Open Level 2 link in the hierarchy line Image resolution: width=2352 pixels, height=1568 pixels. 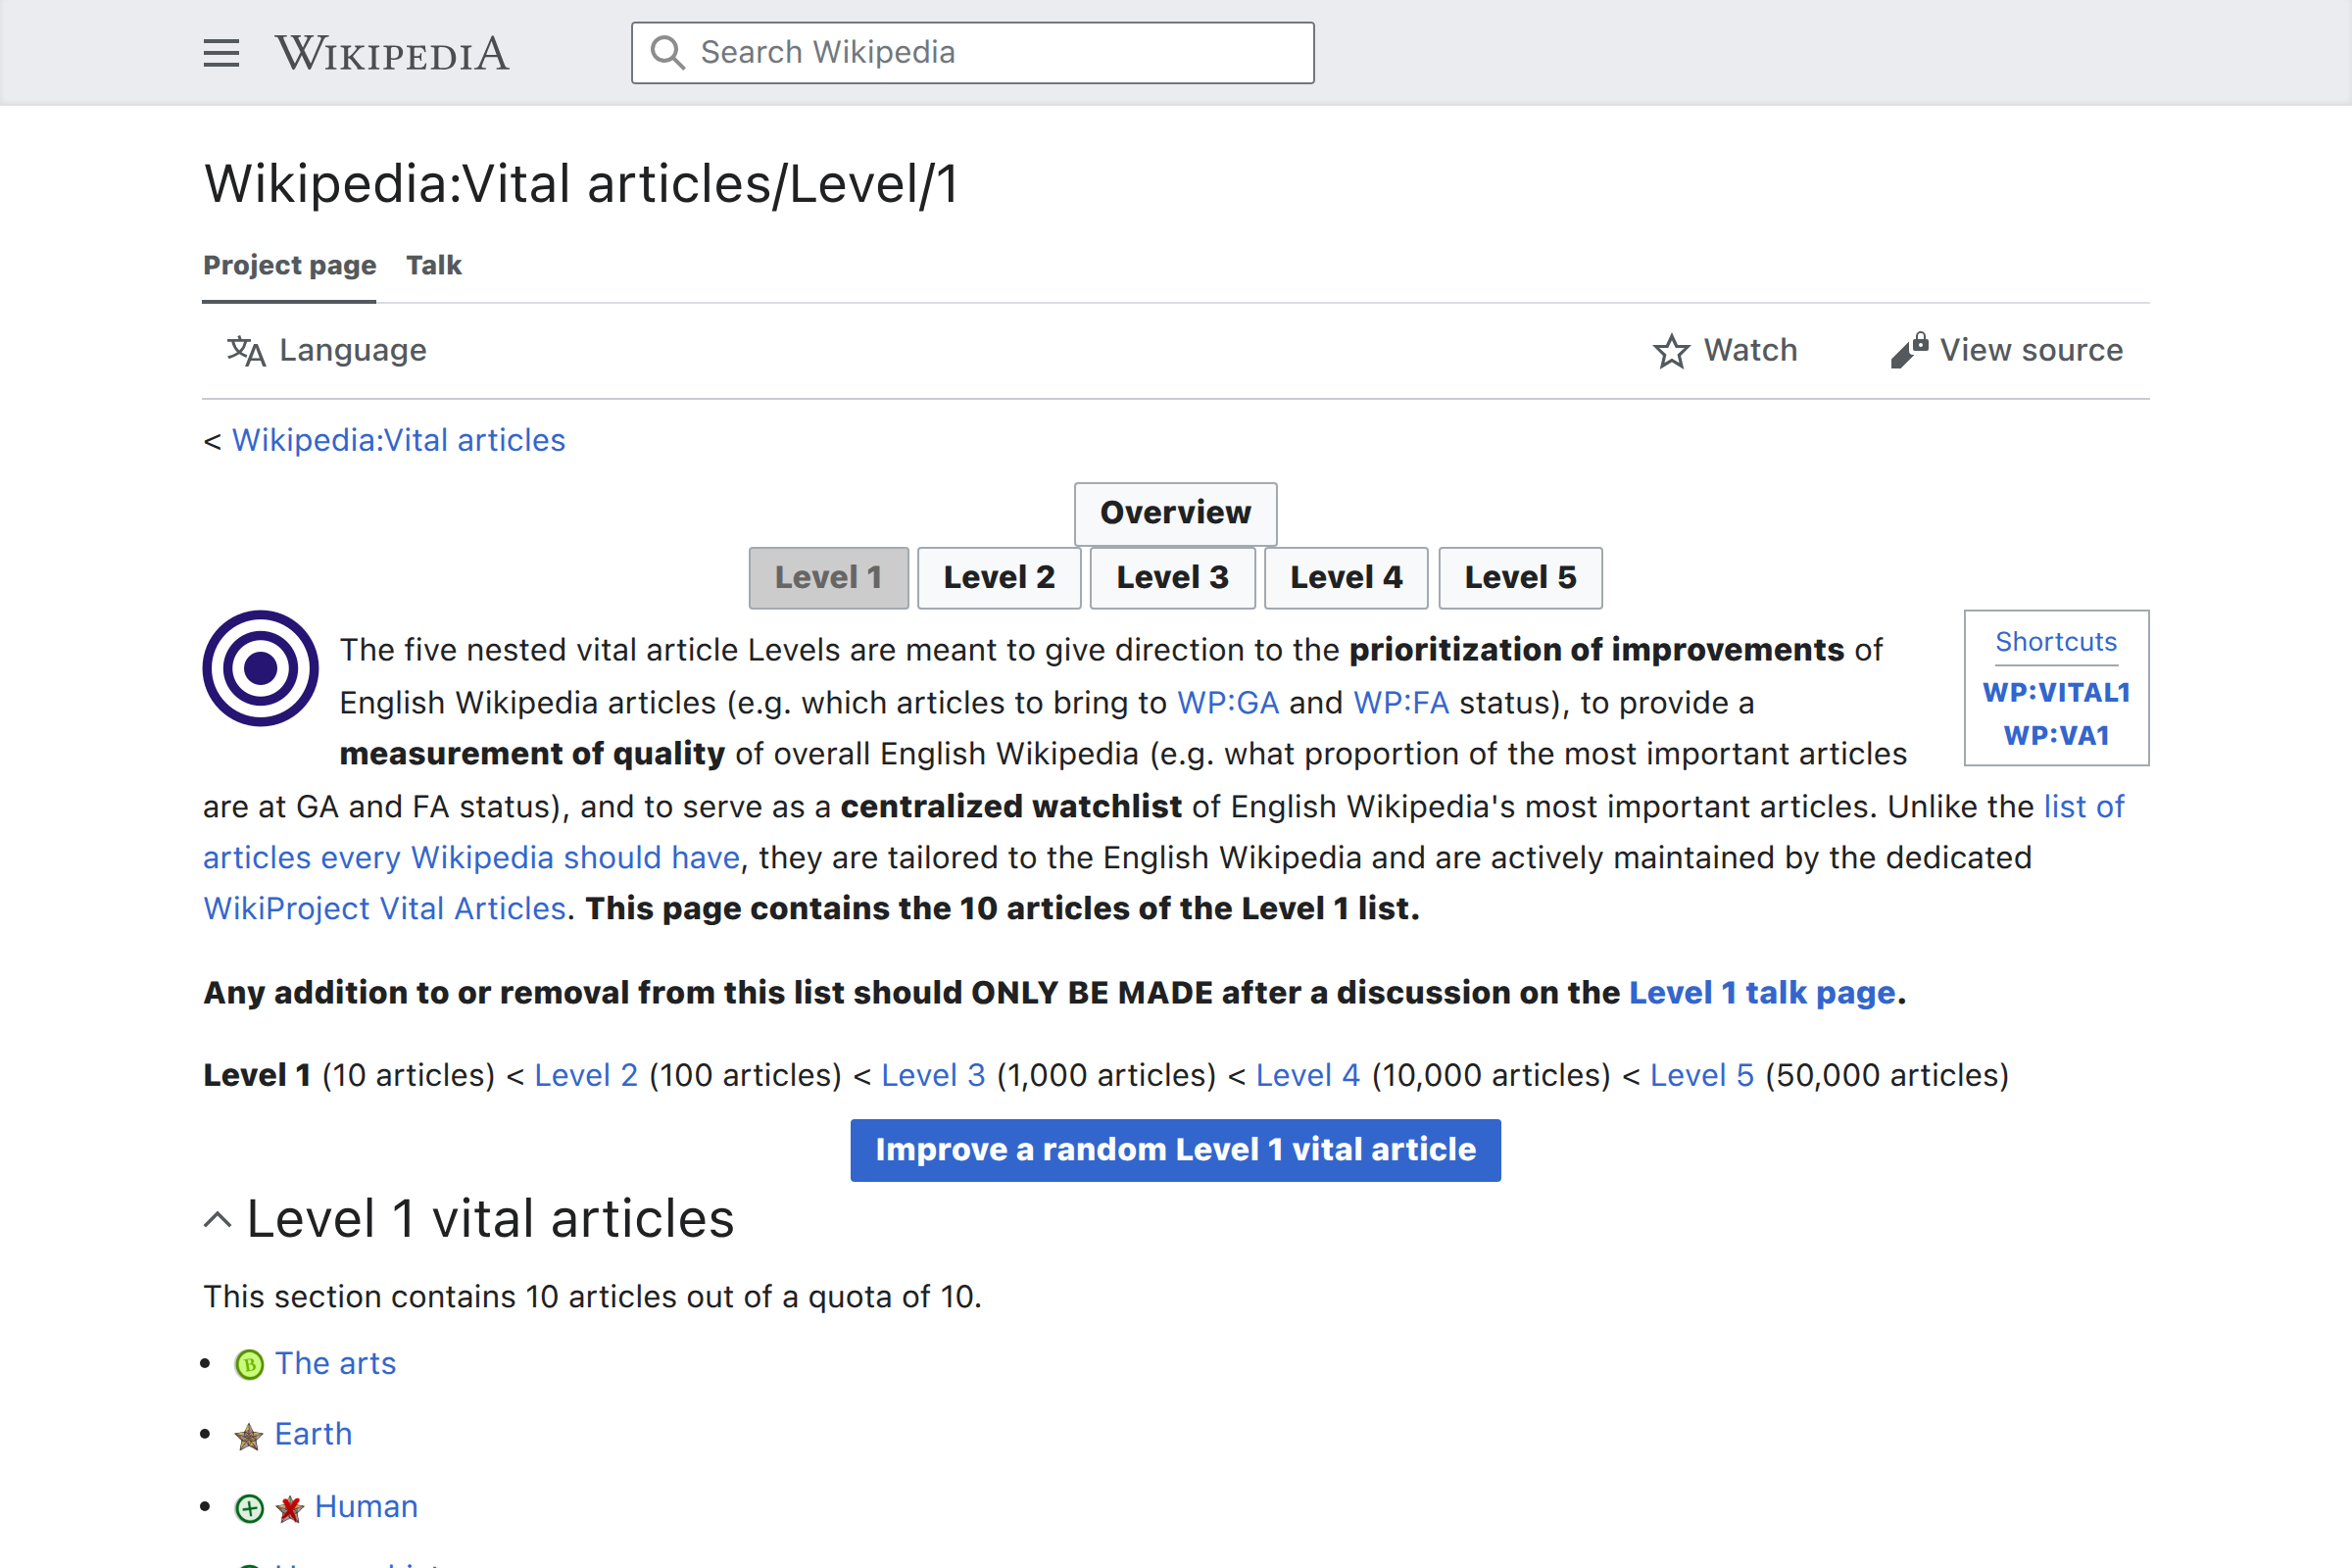click(x=586, y=1076)
